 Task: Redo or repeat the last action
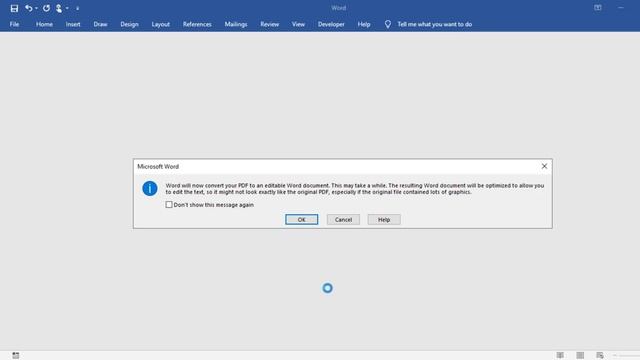point(46,8)
